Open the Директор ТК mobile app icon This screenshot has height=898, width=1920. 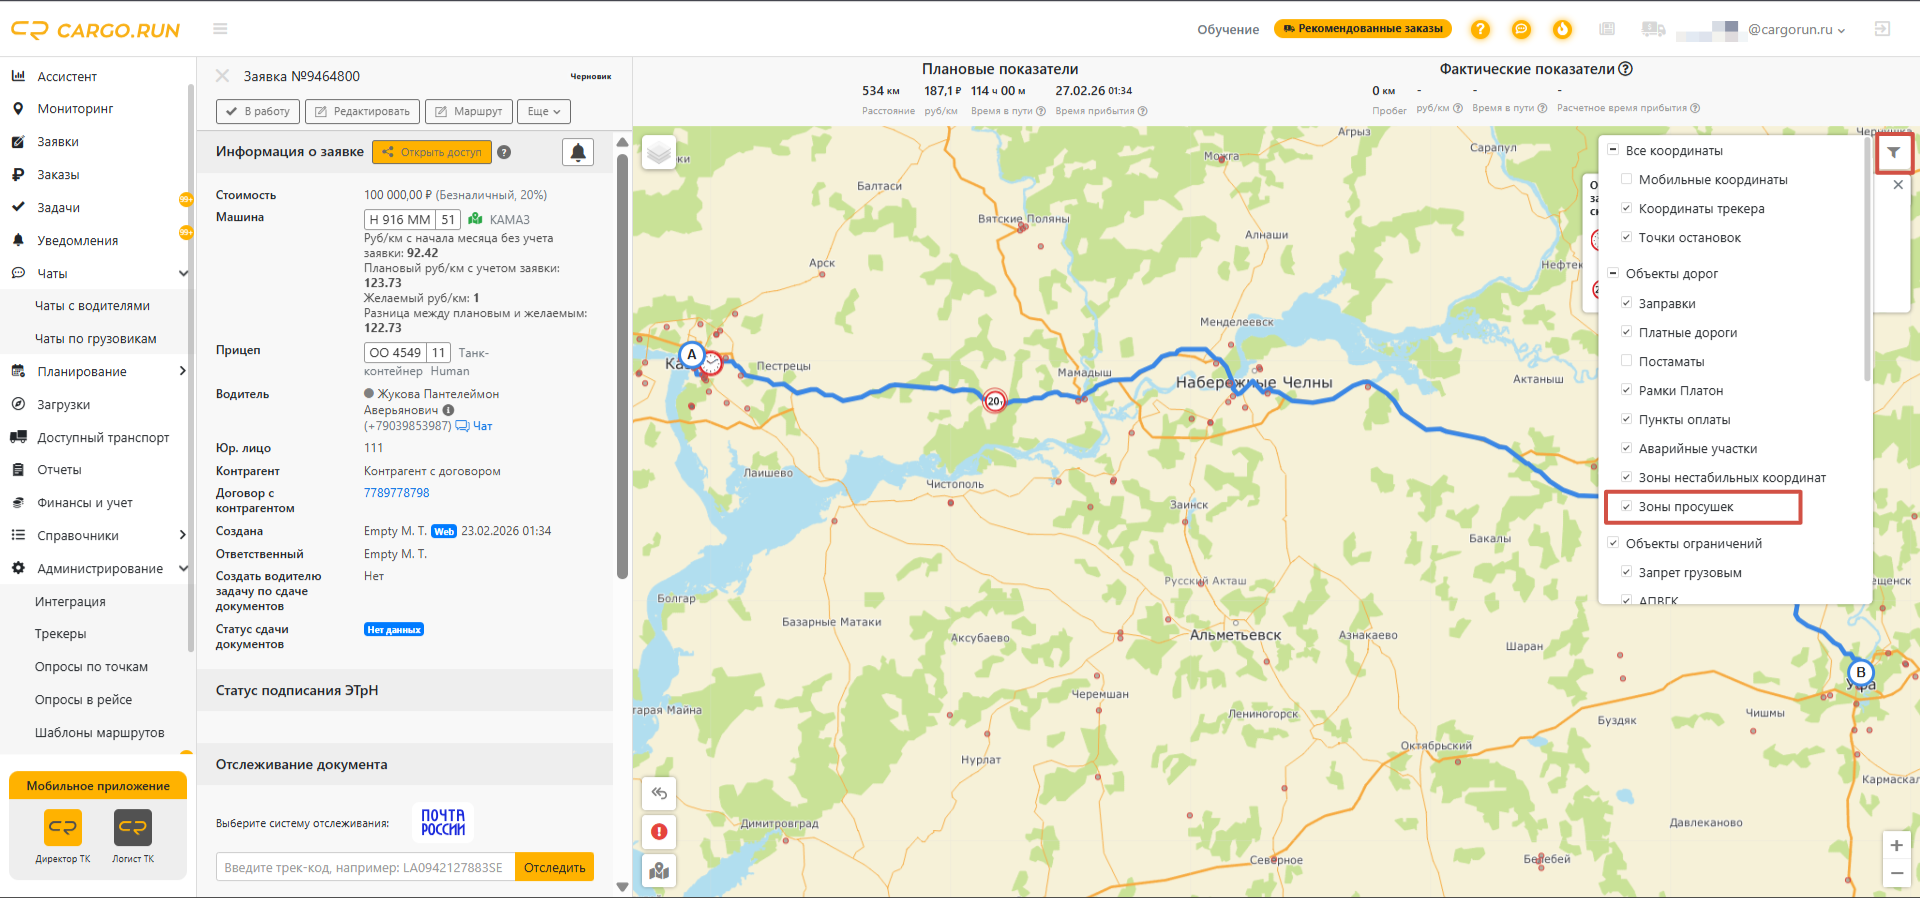pyautogui.click(x=63, y=827)
